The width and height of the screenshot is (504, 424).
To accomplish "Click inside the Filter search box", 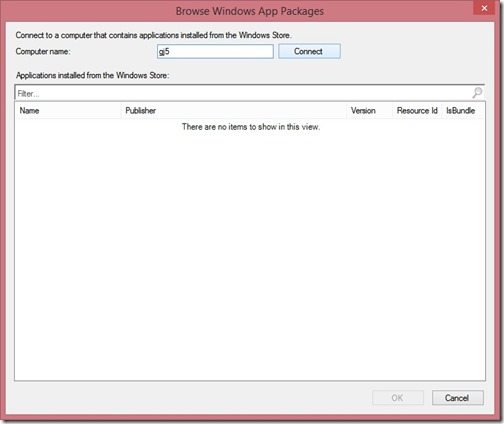I will (243, 93).
